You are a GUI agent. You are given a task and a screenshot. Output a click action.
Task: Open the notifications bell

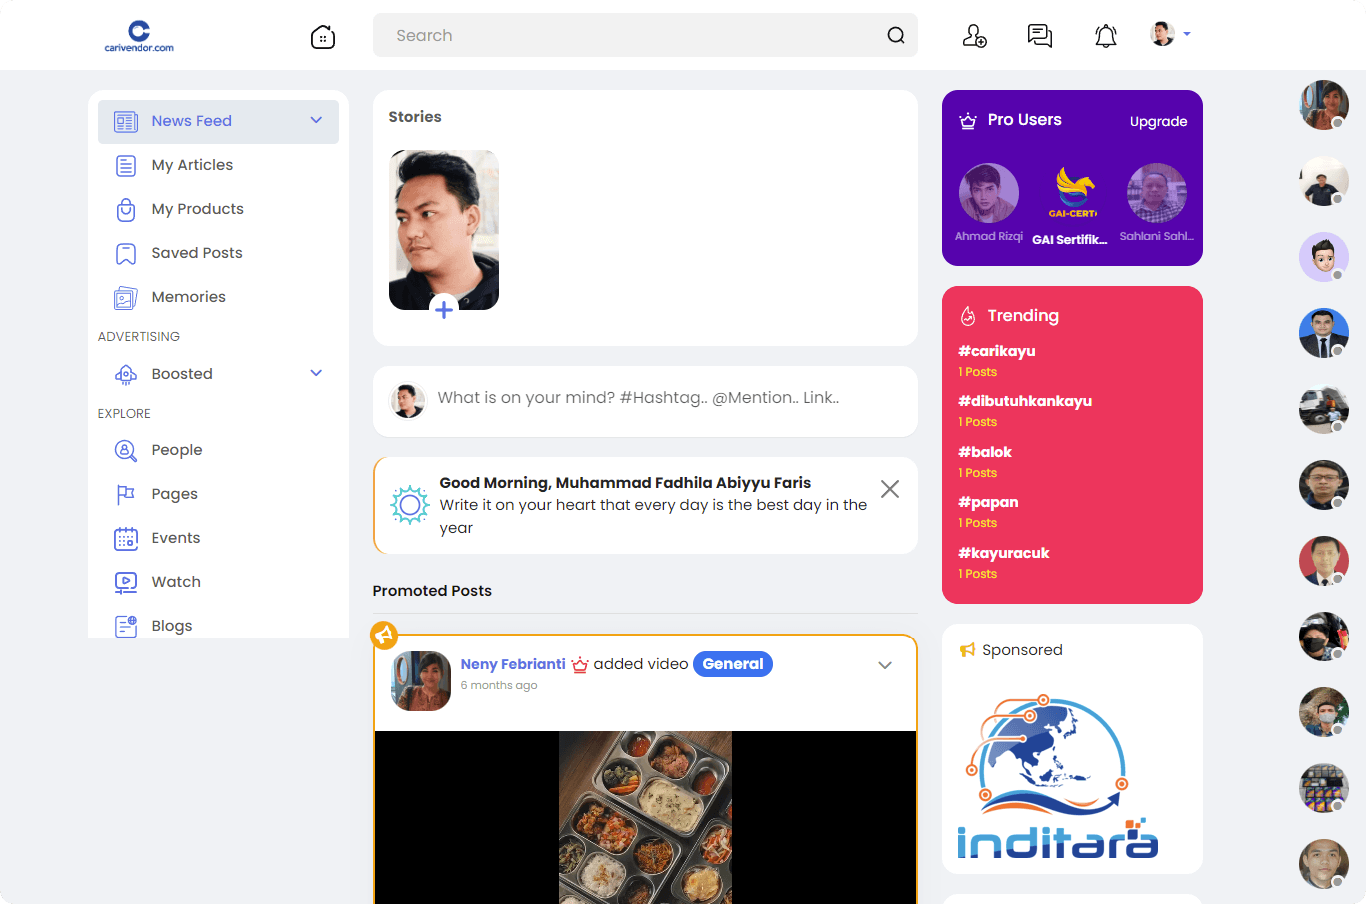pyautogui.click(x=1105, y=37)
